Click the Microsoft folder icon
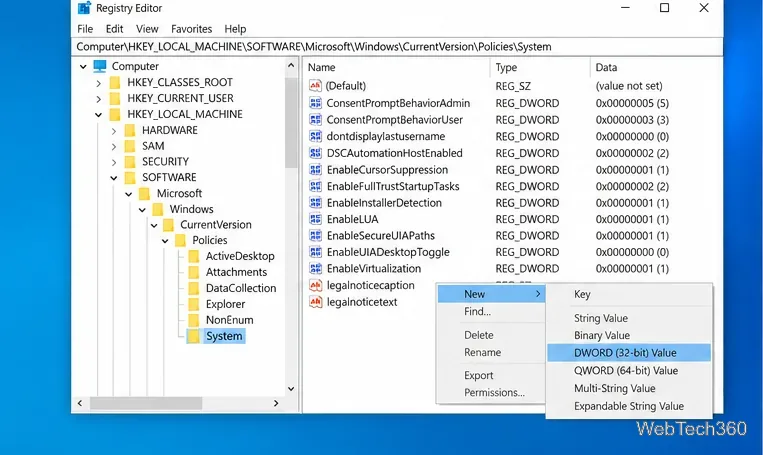The image size is (763, 455). tap(144, 193)
